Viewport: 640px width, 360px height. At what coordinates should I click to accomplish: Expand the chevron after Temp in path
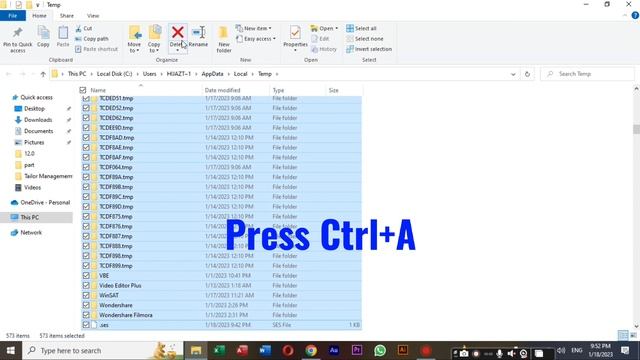(277, 74)
